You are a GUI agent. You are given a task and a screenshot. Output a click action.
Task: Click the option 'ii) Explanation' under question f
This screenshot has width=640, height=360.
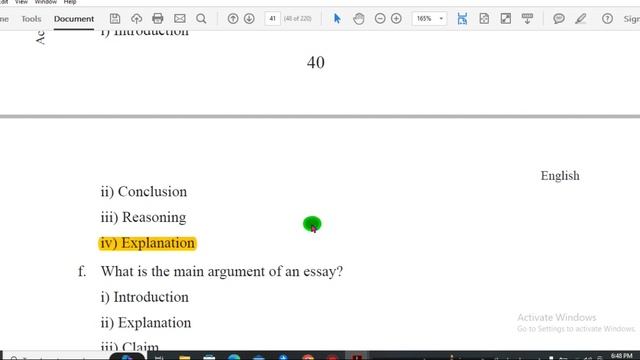(x=146, y=323)
